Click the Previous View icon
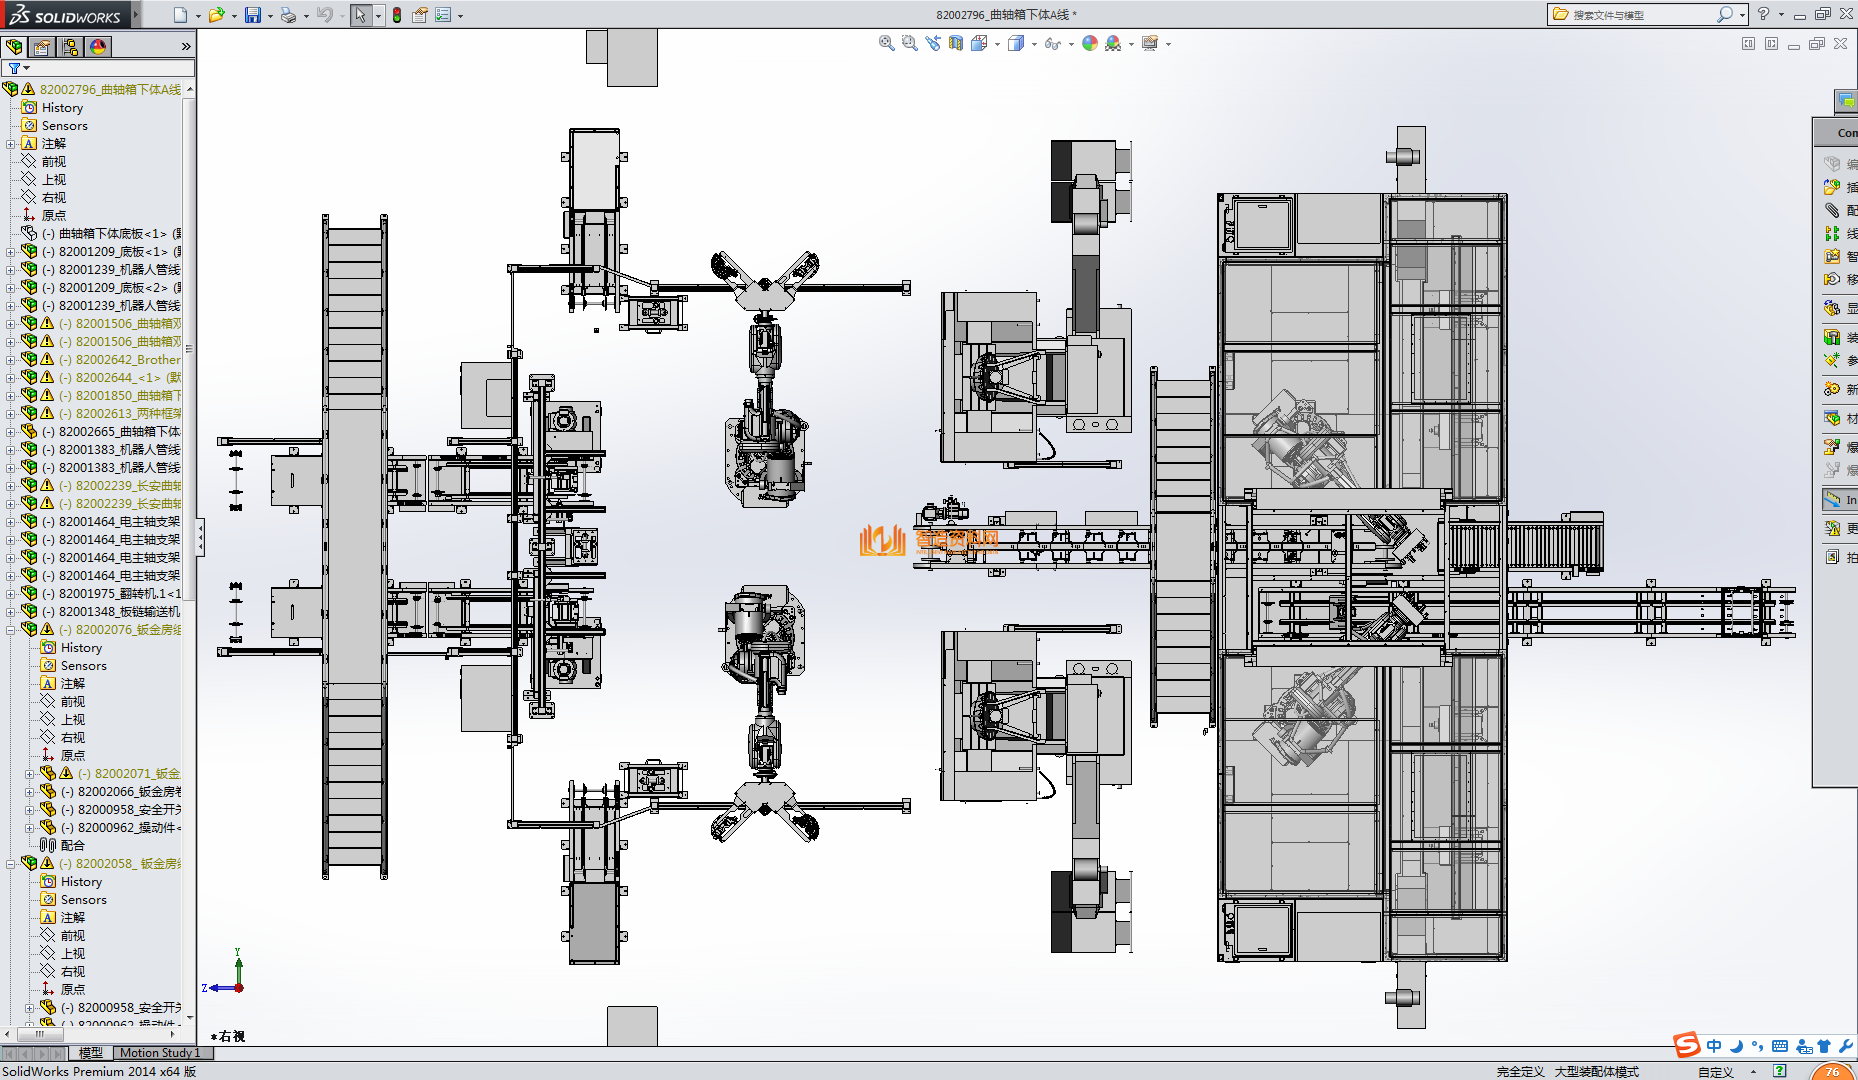Image resolution: width=1858 pixels, height=1080 pixels. [933, 43]
